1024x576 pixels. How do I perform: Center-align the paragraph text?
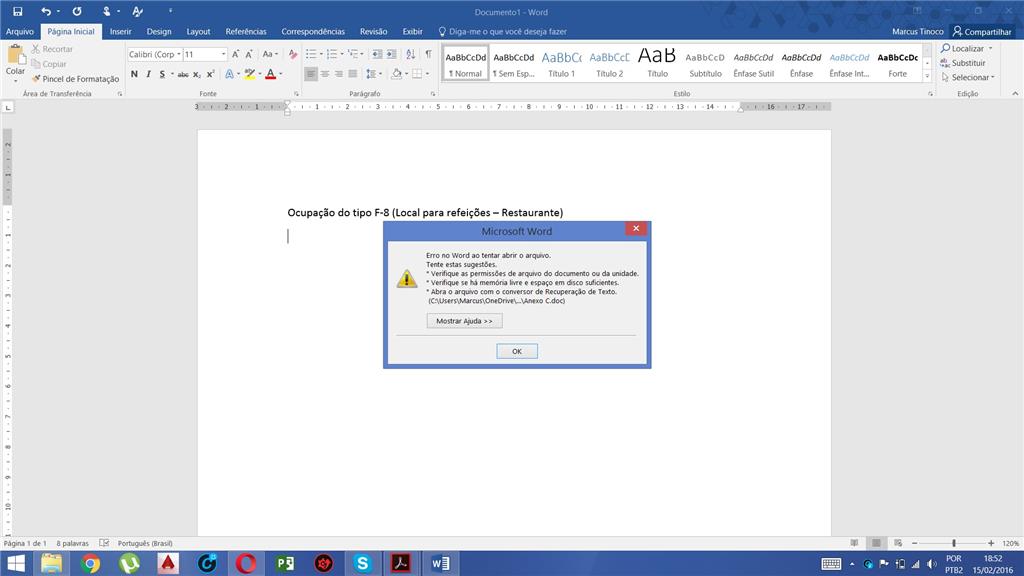click(325, 74)
